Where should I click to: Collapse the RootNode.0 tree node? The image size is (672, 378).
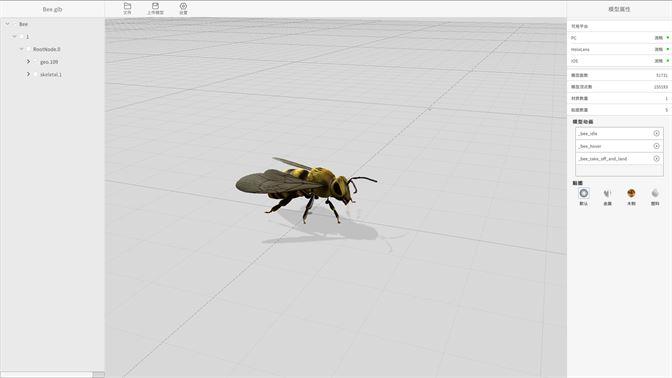point(21,49)
